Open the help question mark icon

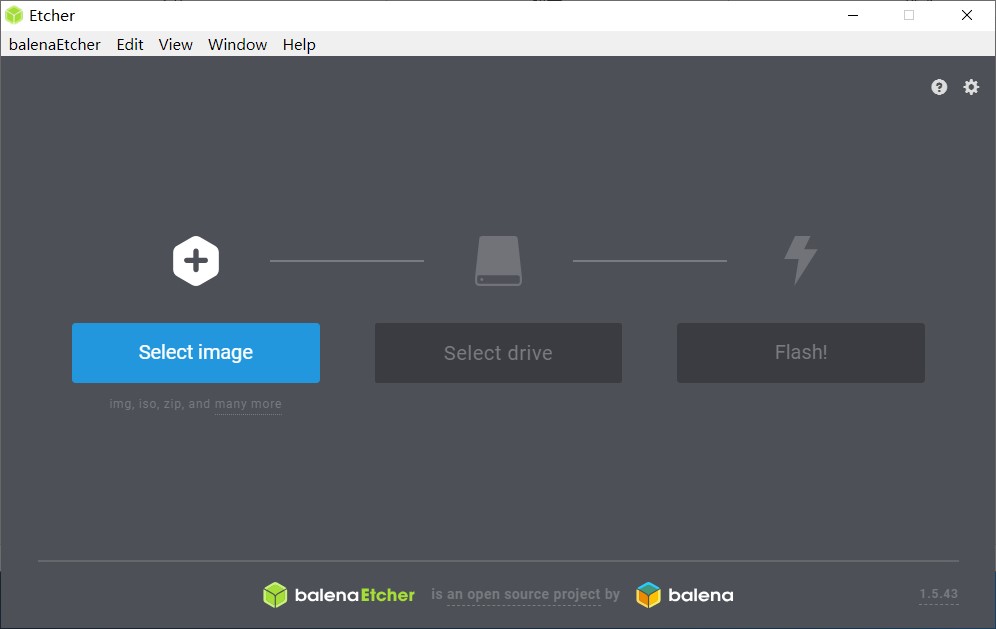point(939,87)
